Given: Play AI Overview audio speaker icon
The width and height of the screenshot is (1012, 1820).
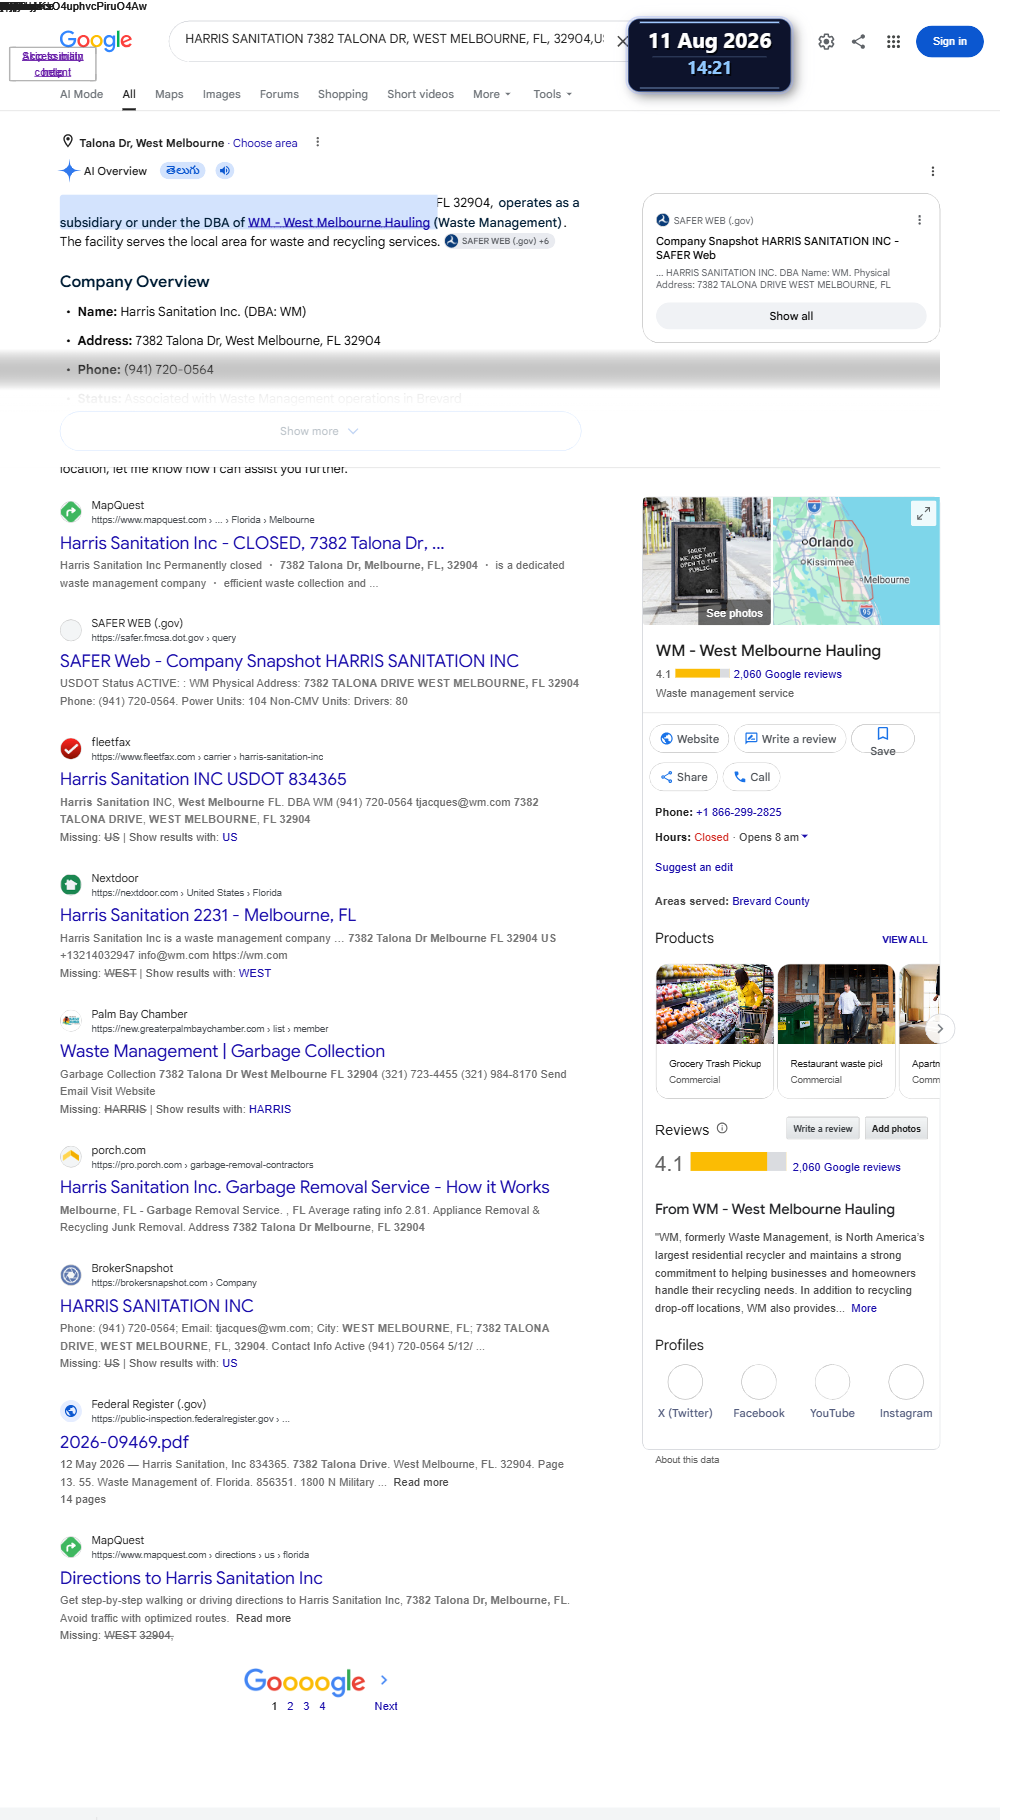Looking at the screenshot, I should tap(225, 171).
